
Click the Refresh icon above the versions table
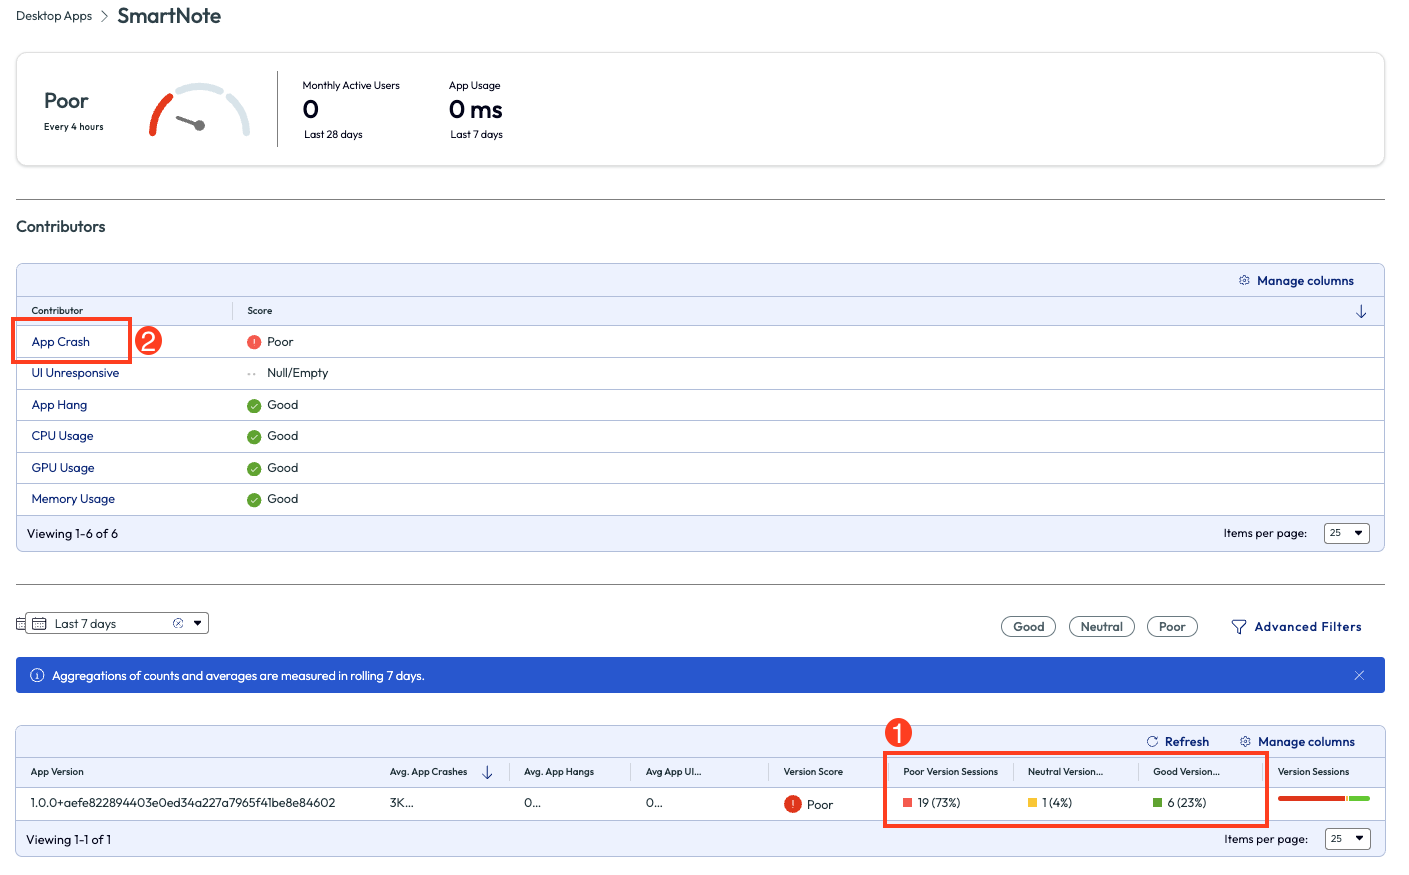pos(1151,741)
